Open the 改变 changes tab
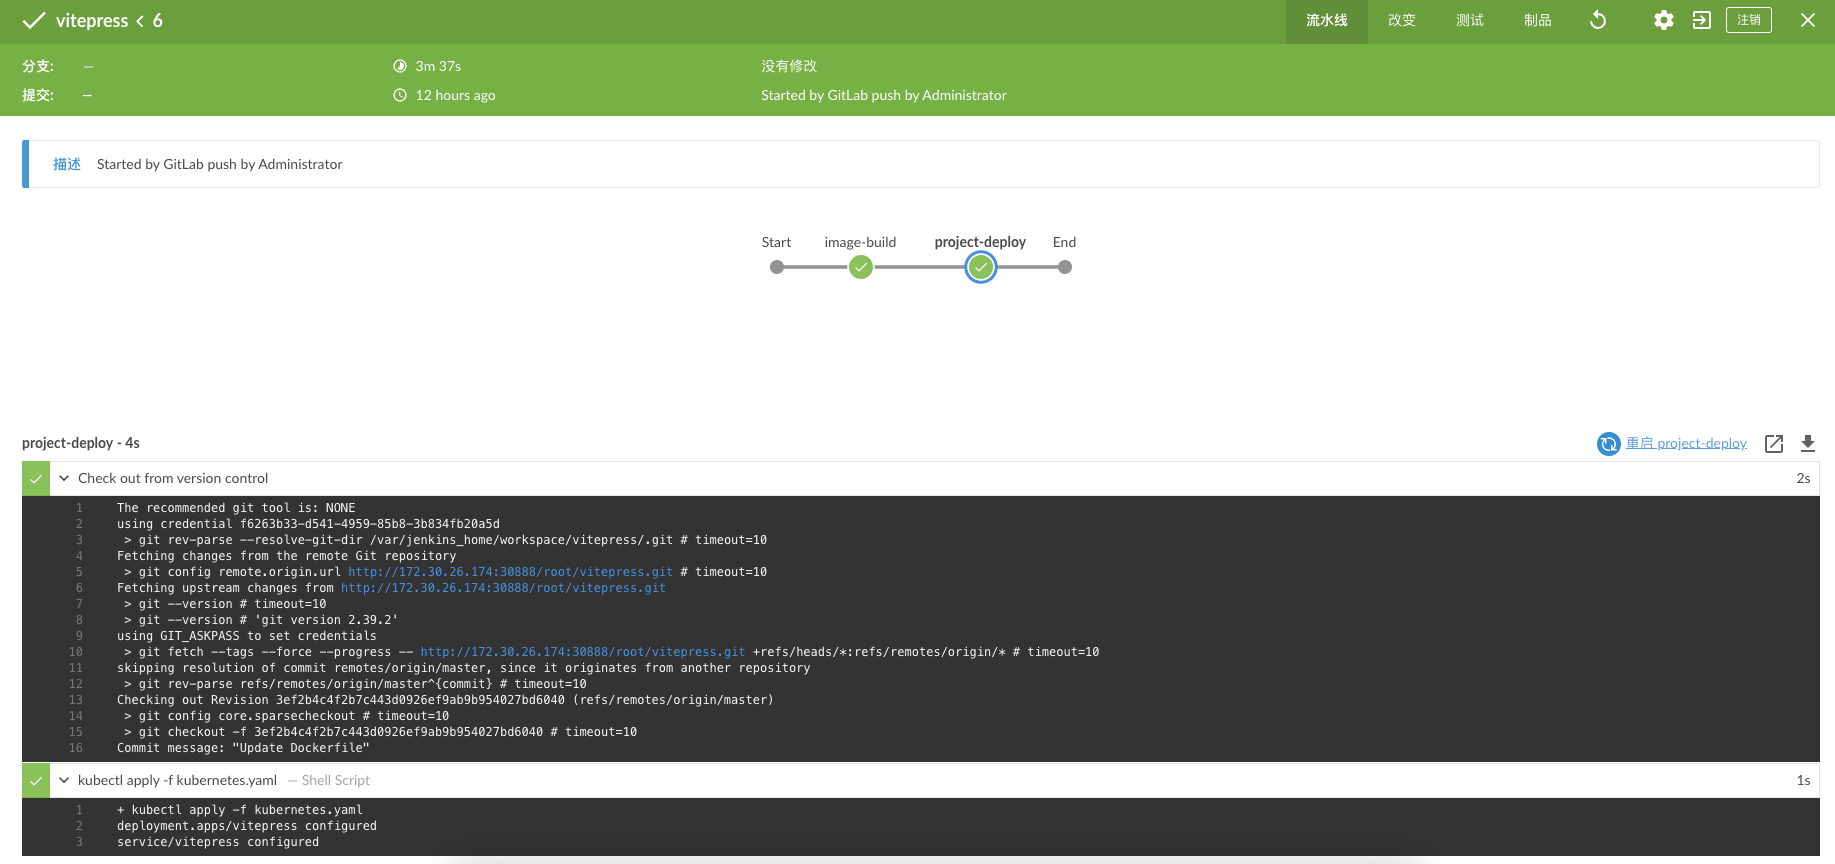 pyautogui.click(x=1401, y=20)
